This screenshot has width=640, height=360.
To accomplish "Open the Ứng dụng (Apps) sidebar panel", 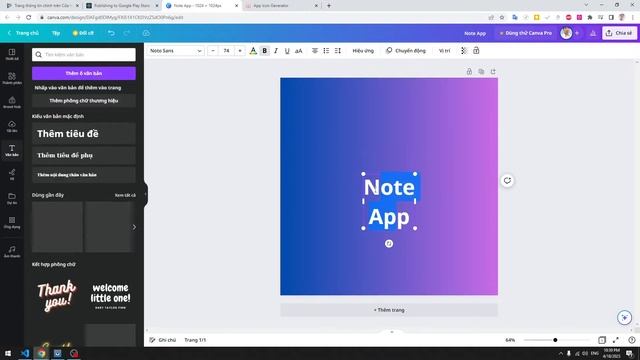I will pos(12,222).
